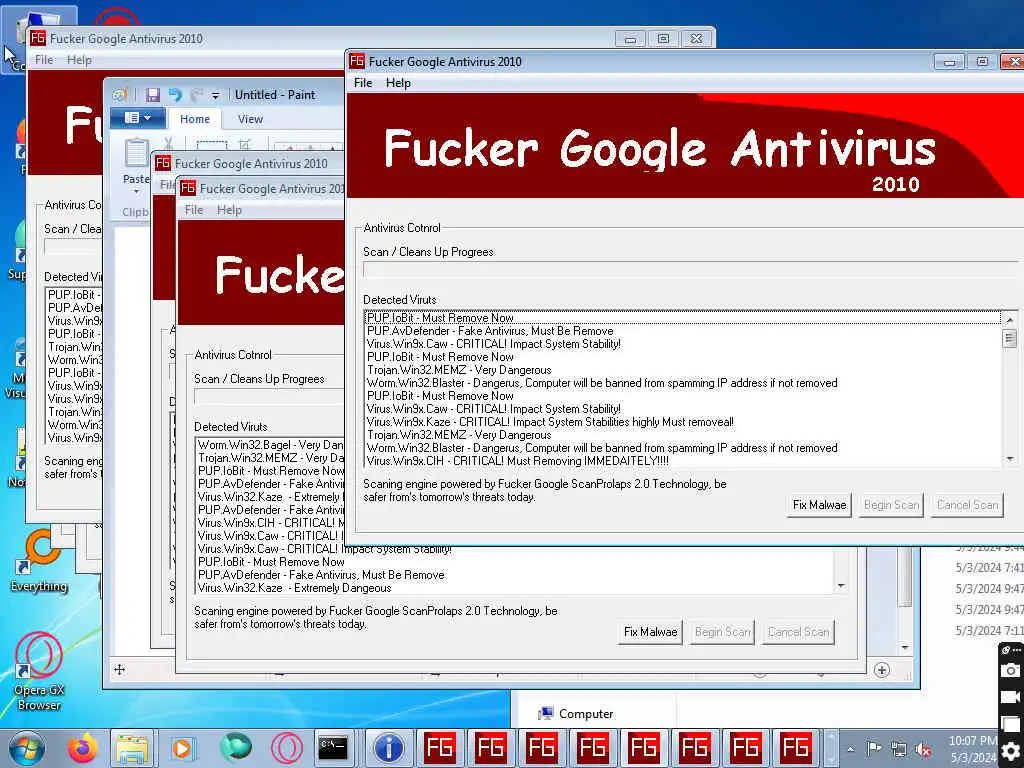Click the rectangular Select tool in Paint
The height and width of the screenshot is (768, 1024).
click(212, 146)
